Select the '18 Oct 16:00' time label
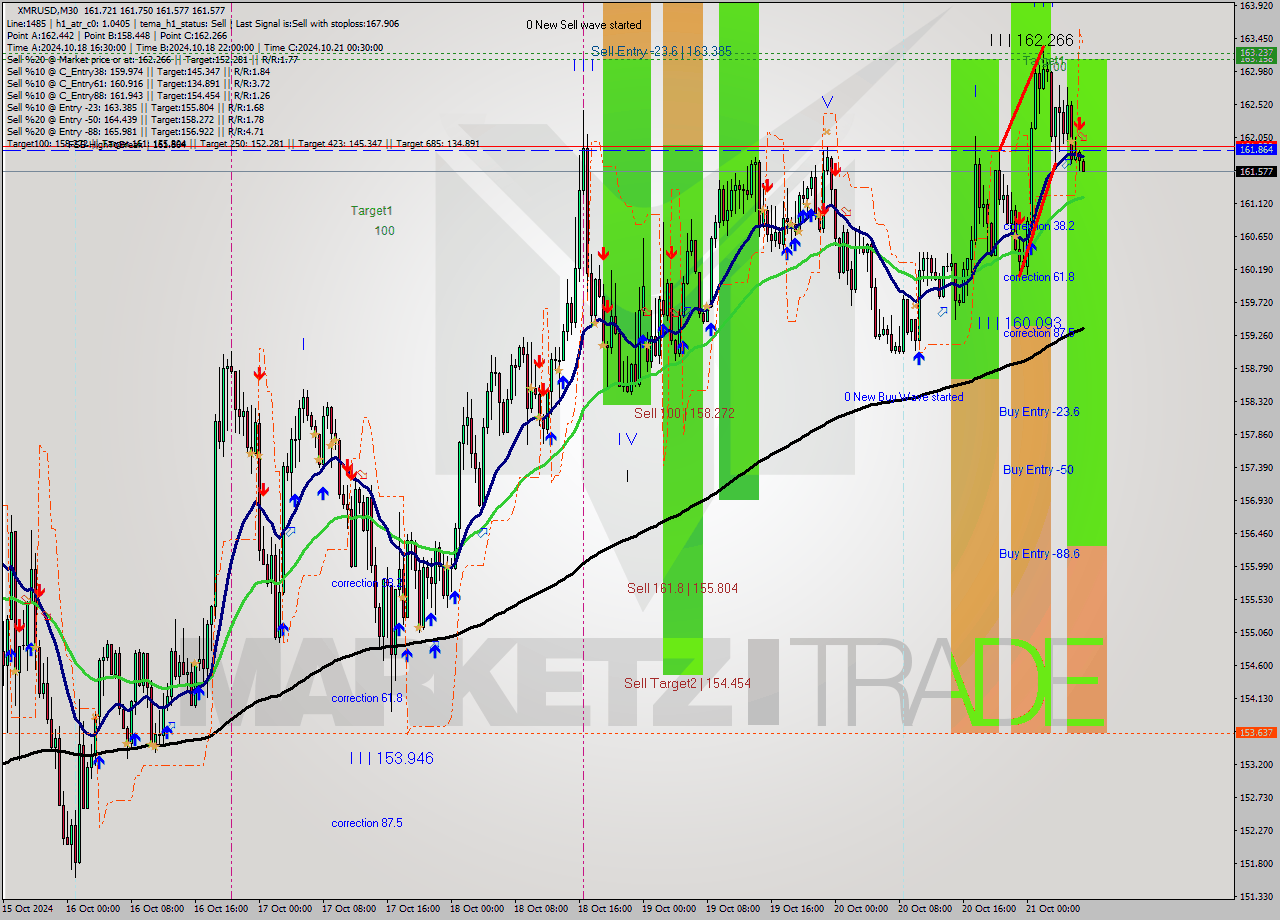1280x920 pixels. (604, 909)
